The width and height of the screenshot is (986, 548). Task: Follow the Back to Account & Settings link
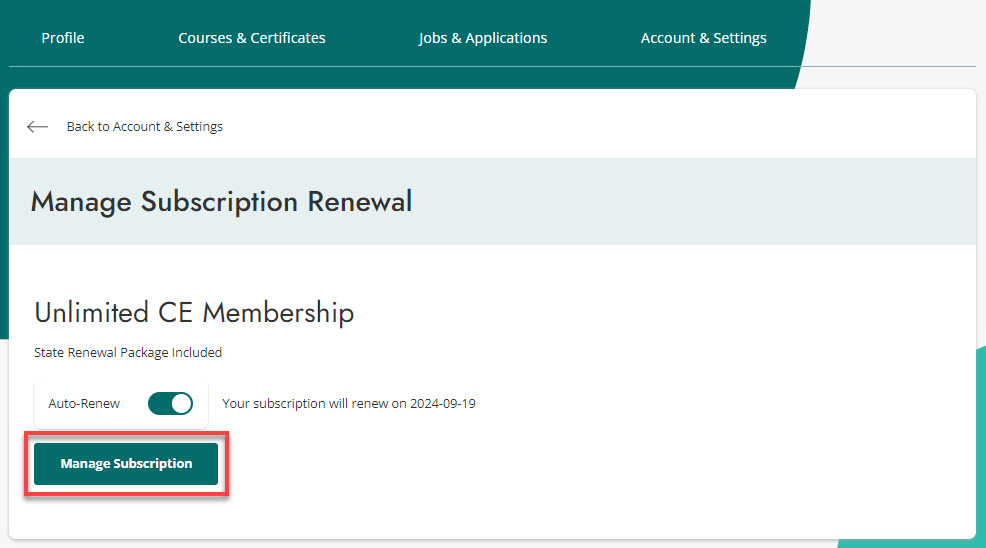pos(144,127)
